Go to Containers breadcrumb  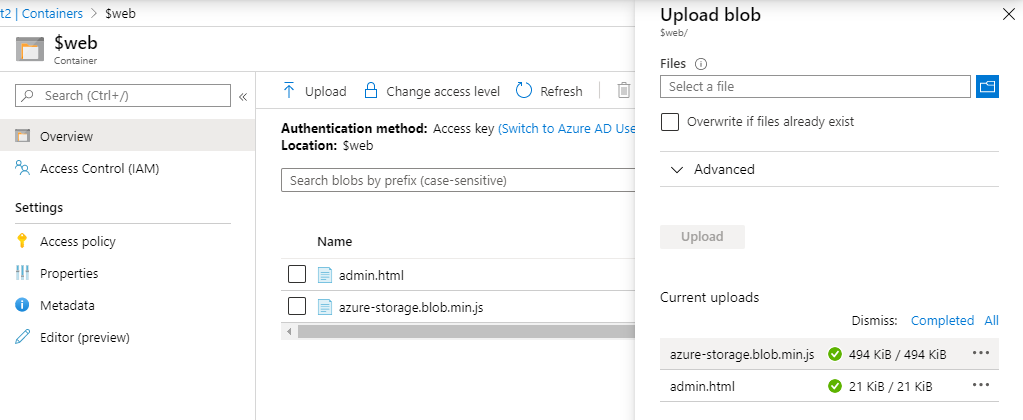point(53,13)
